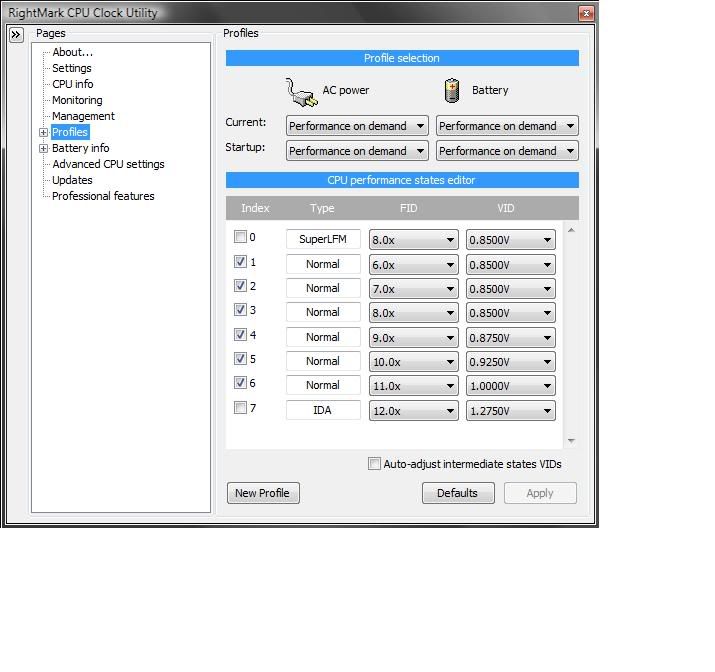Click the Battery icon
The height and width of the screenshot is (672, 715).
click(x=452, y=90)
